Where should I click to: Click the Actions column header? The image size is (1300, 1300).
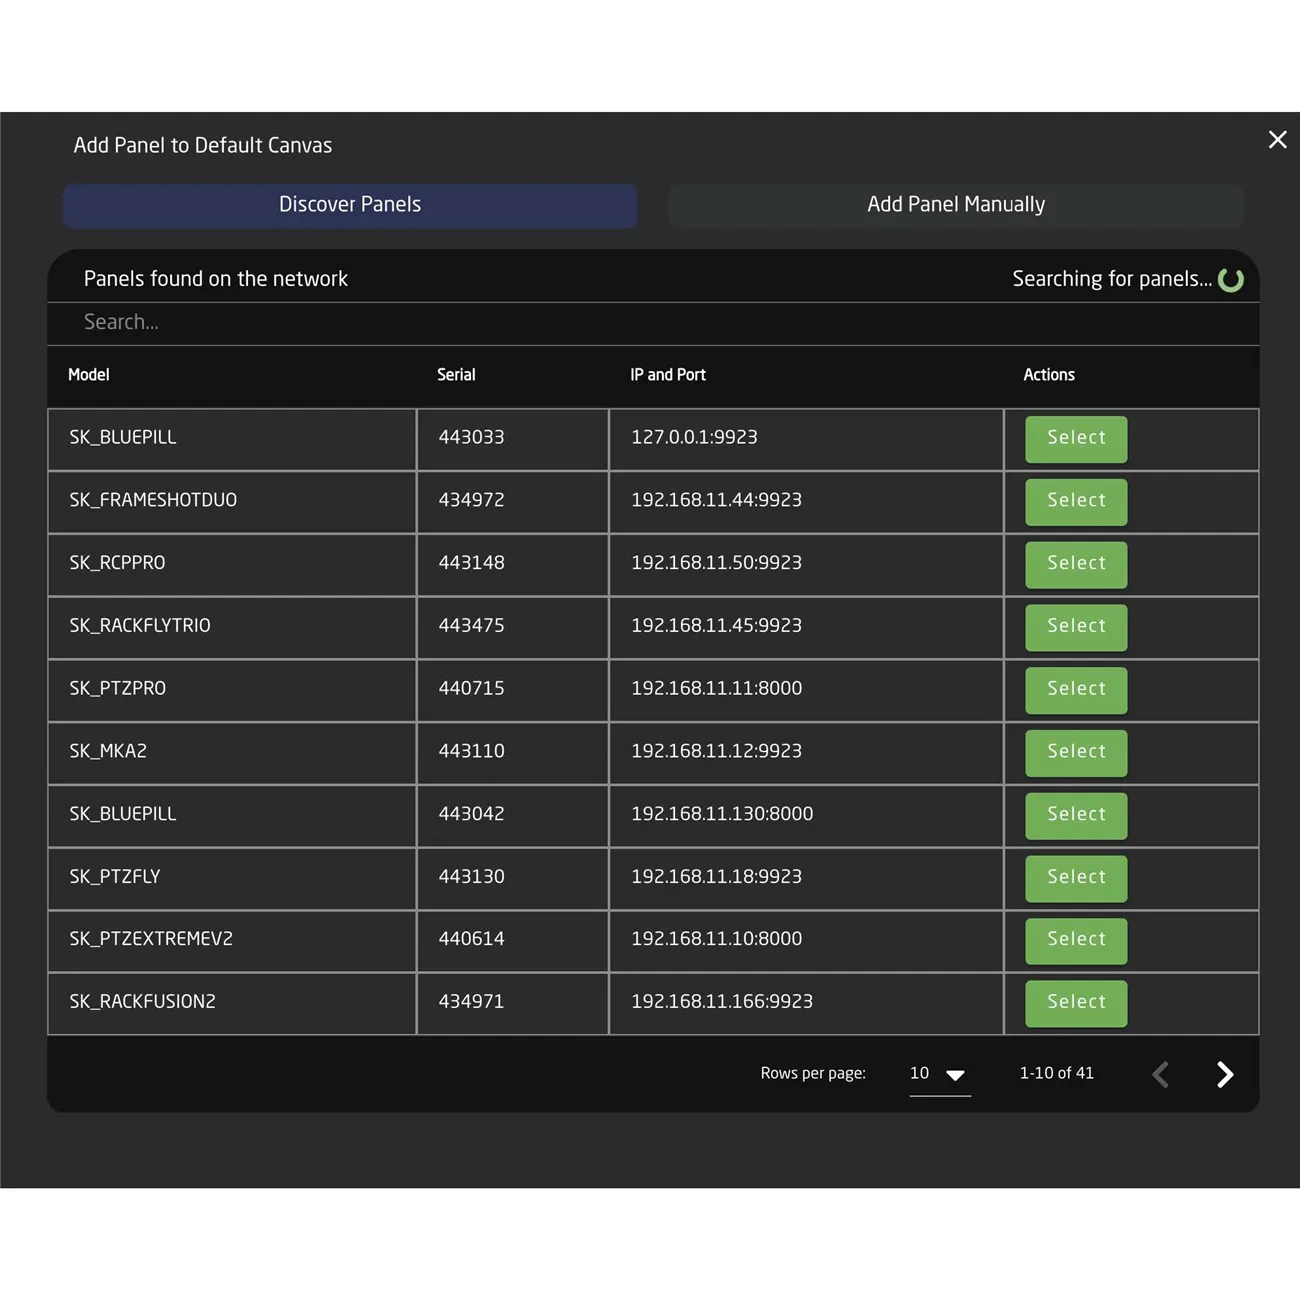point(1049,375)
